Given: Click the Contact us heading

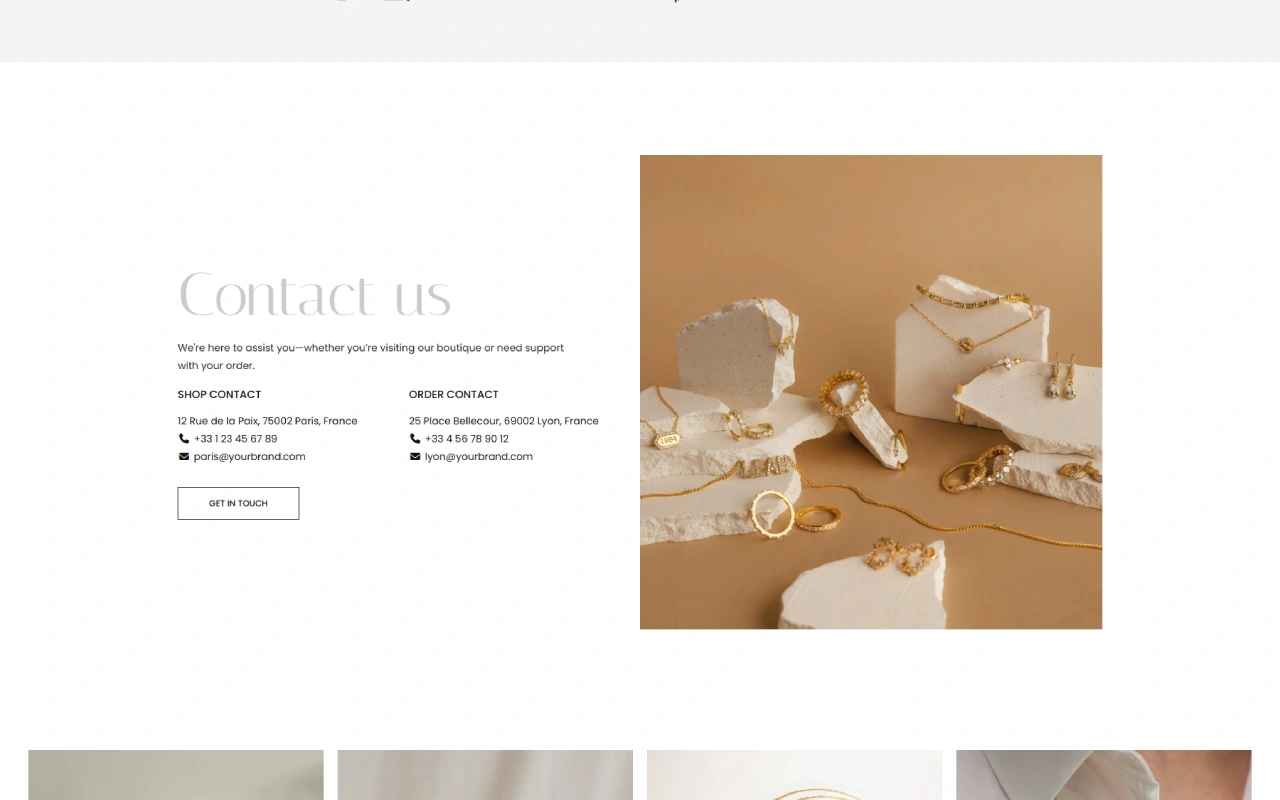Looking at the screenshot, I should 315,295.
